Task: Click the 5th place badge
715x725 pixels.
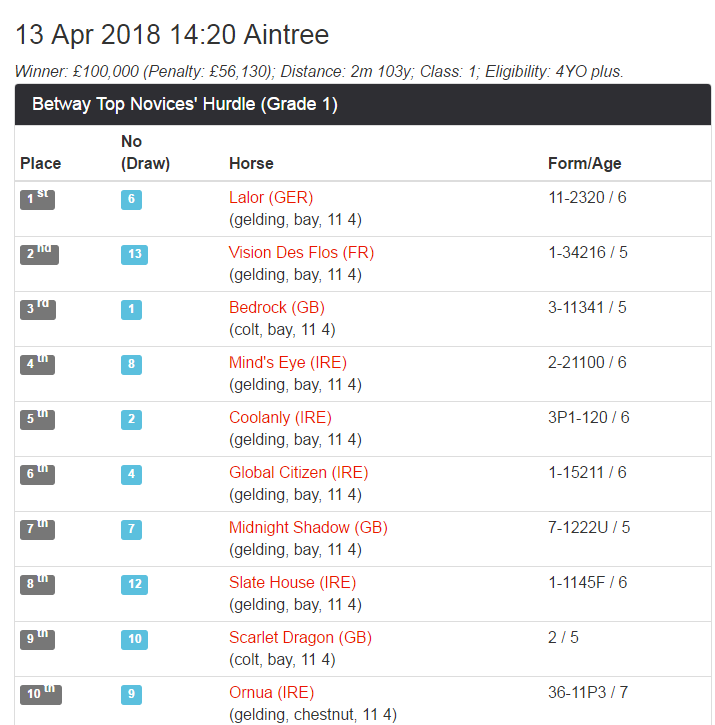Action: (x=37, y=419)
